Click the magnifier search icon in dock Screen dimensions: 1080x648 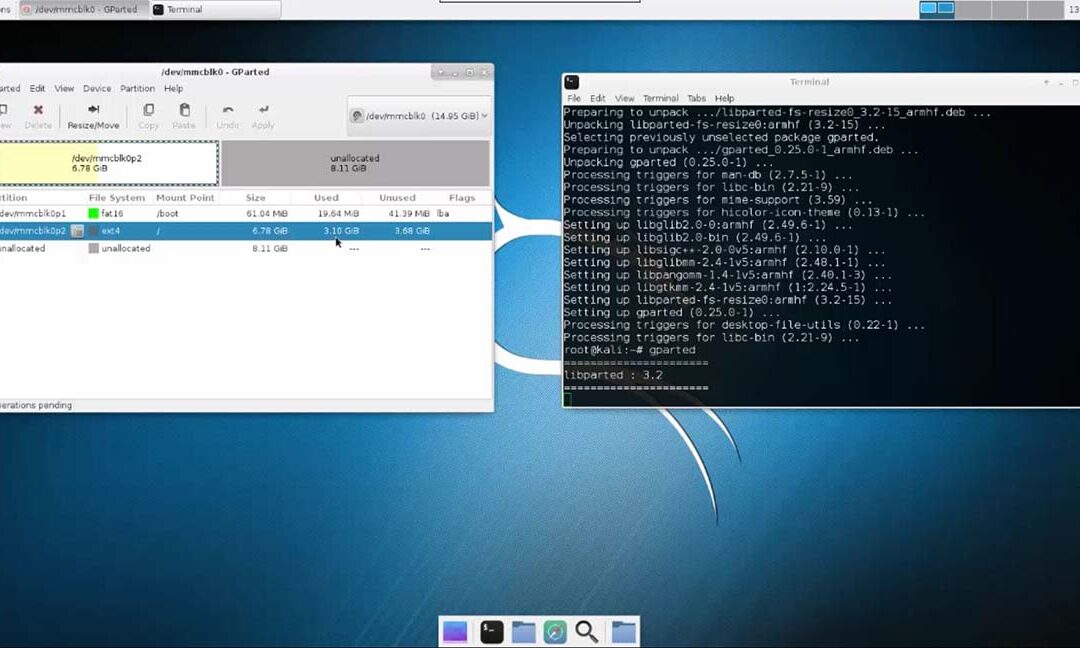[587, 631]
